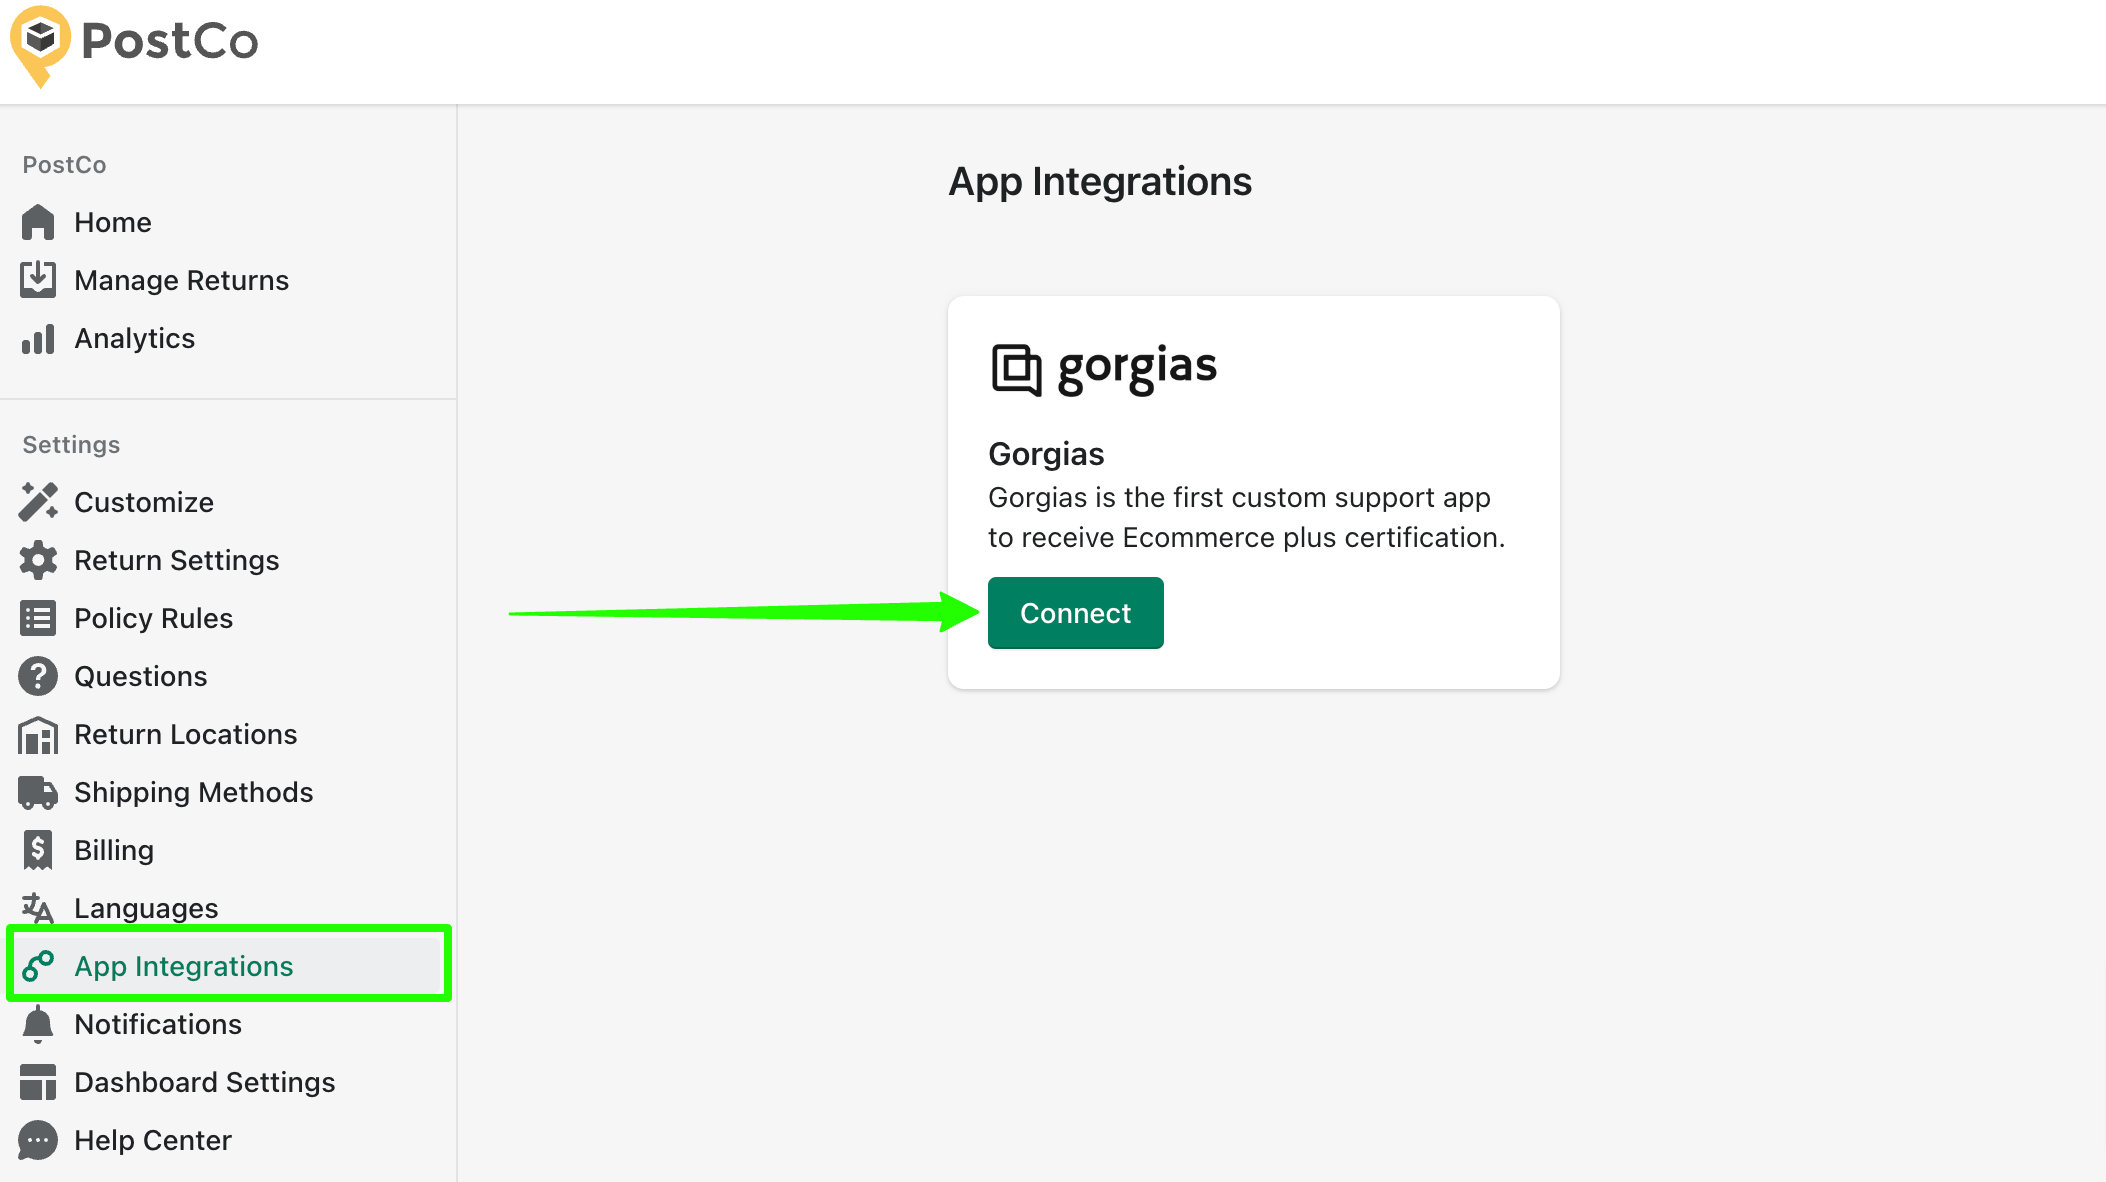Screen dimensions: 2106x1182
Task: Click the Billing dollar receipt icon
Action: [38, 850]
